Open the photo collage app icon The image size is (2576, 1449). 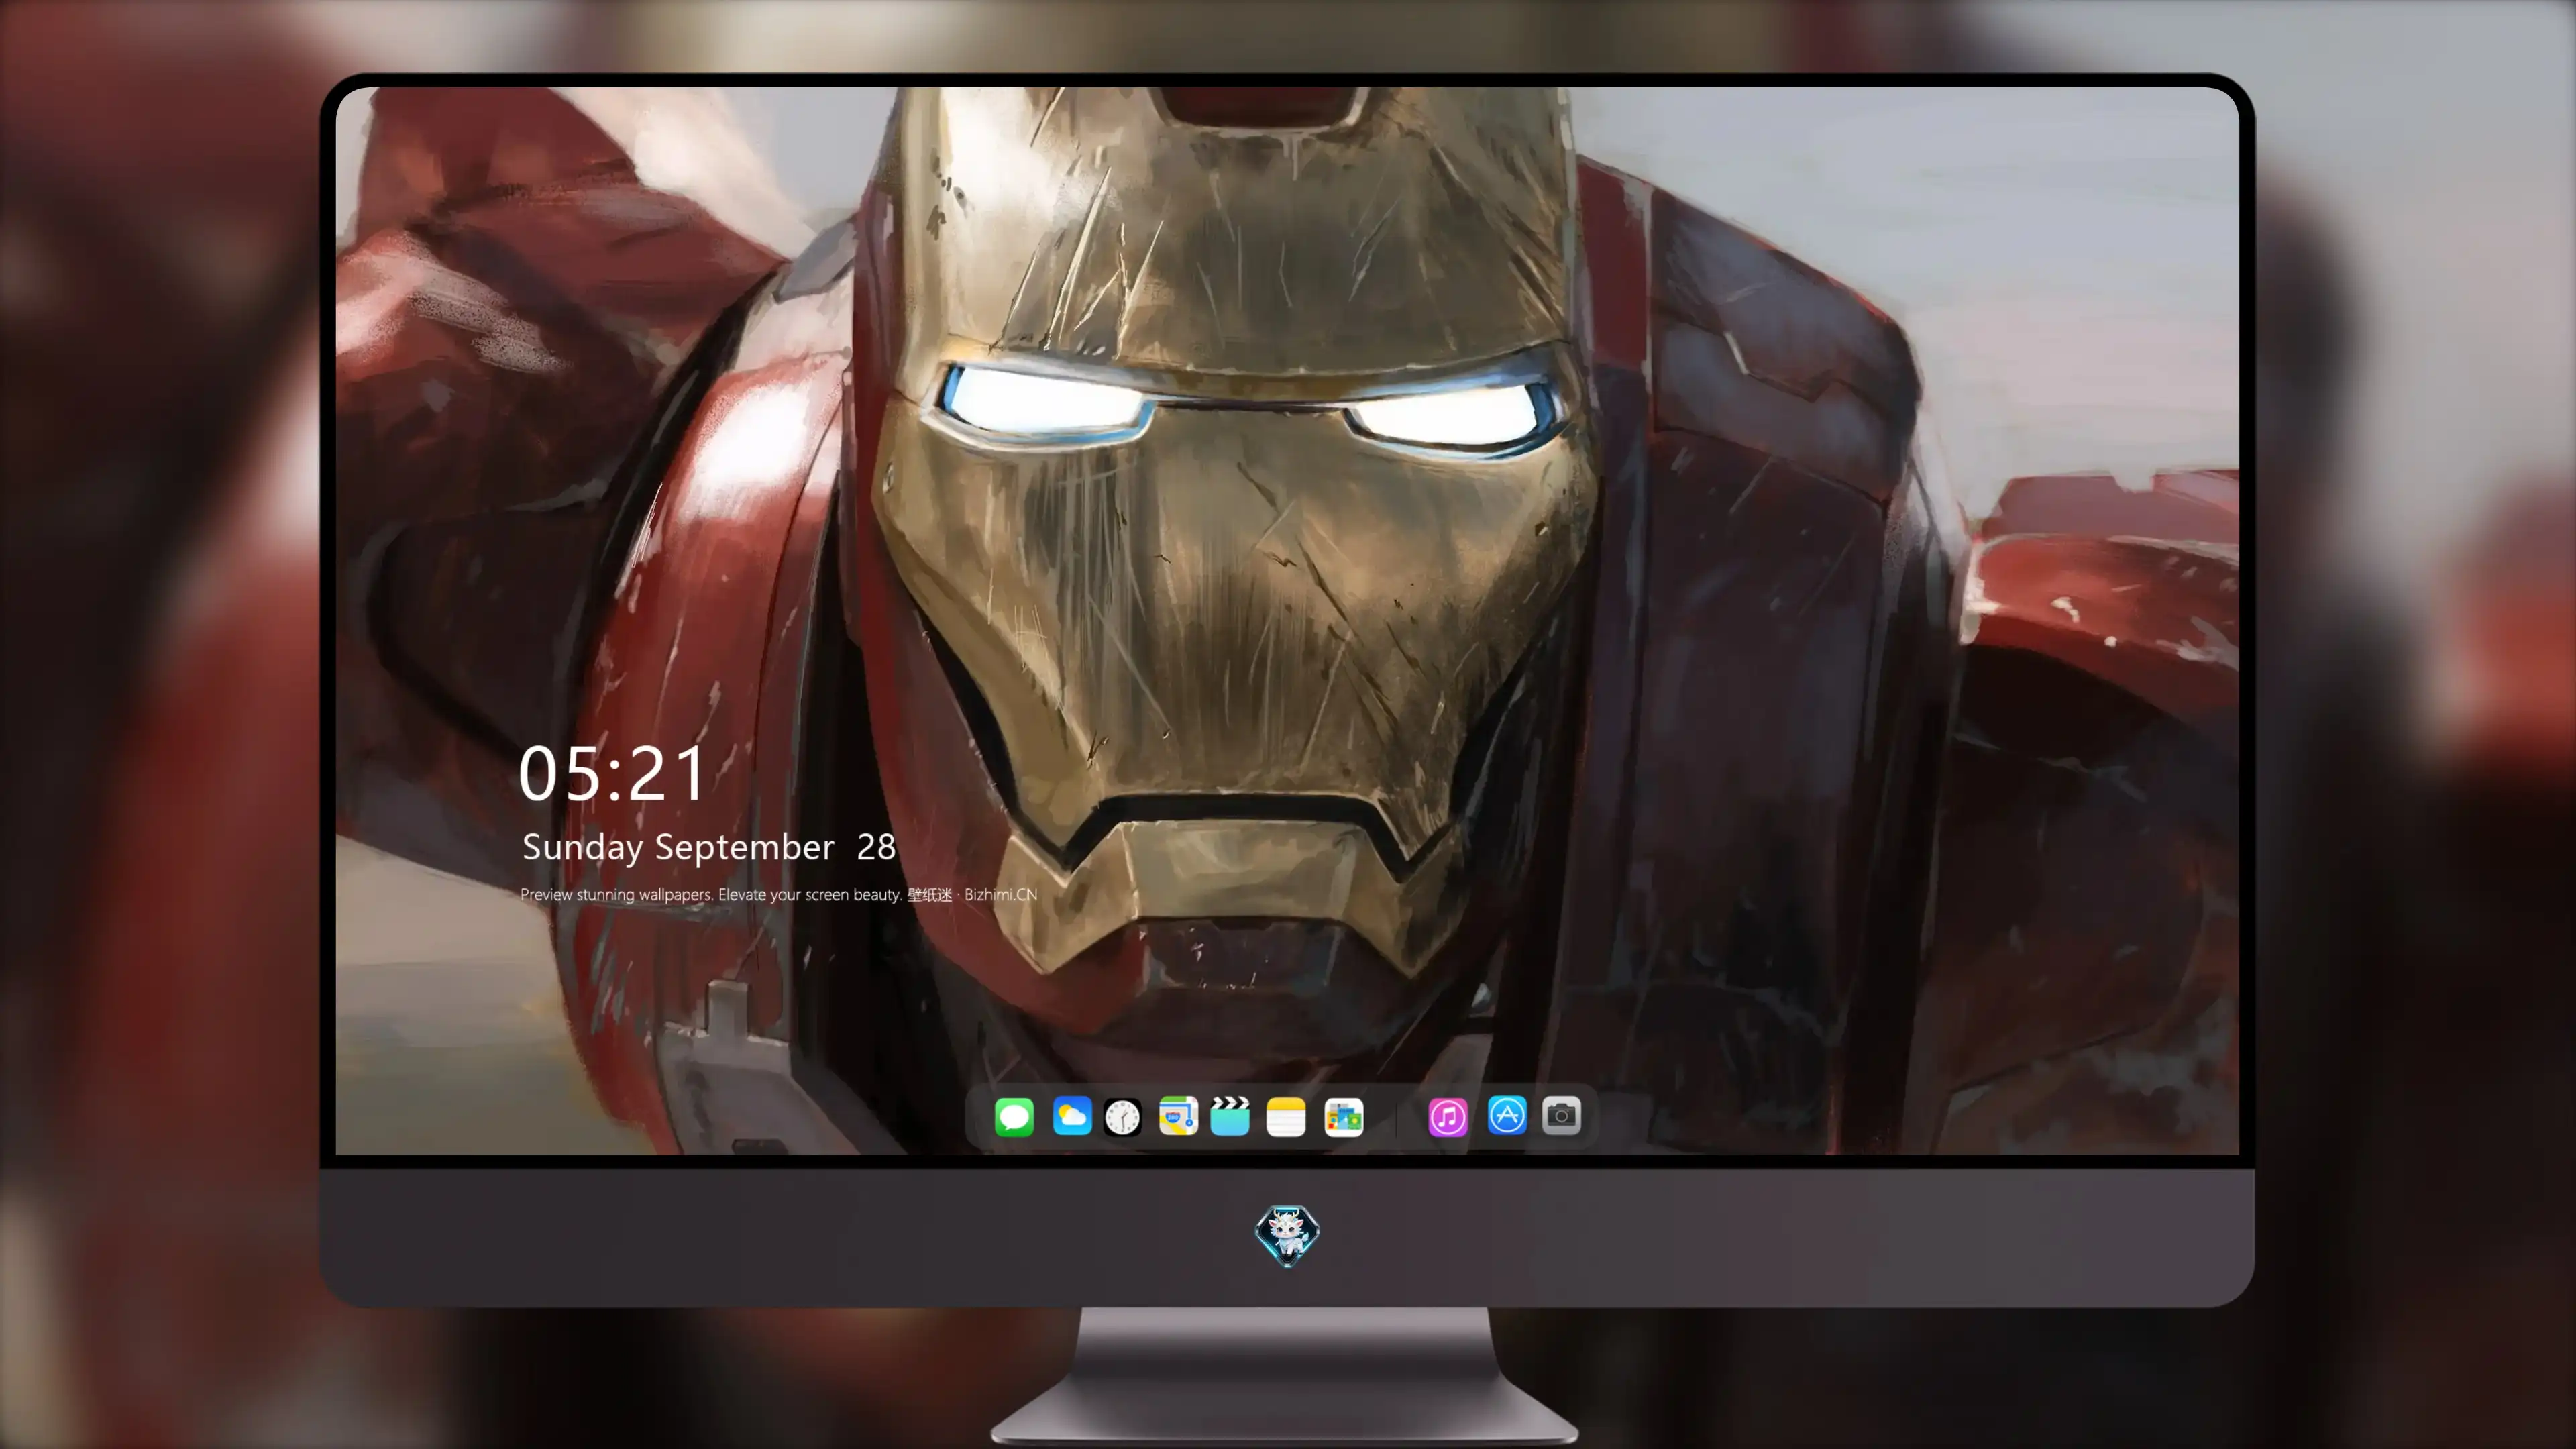point(1343,1116)
